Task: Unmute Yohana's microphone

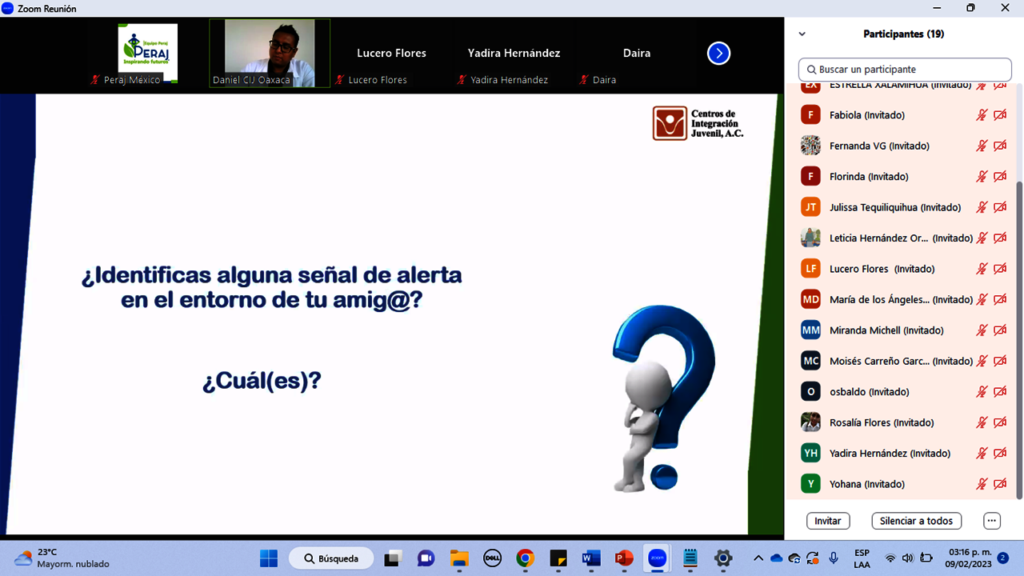Action: pos(982,483)
